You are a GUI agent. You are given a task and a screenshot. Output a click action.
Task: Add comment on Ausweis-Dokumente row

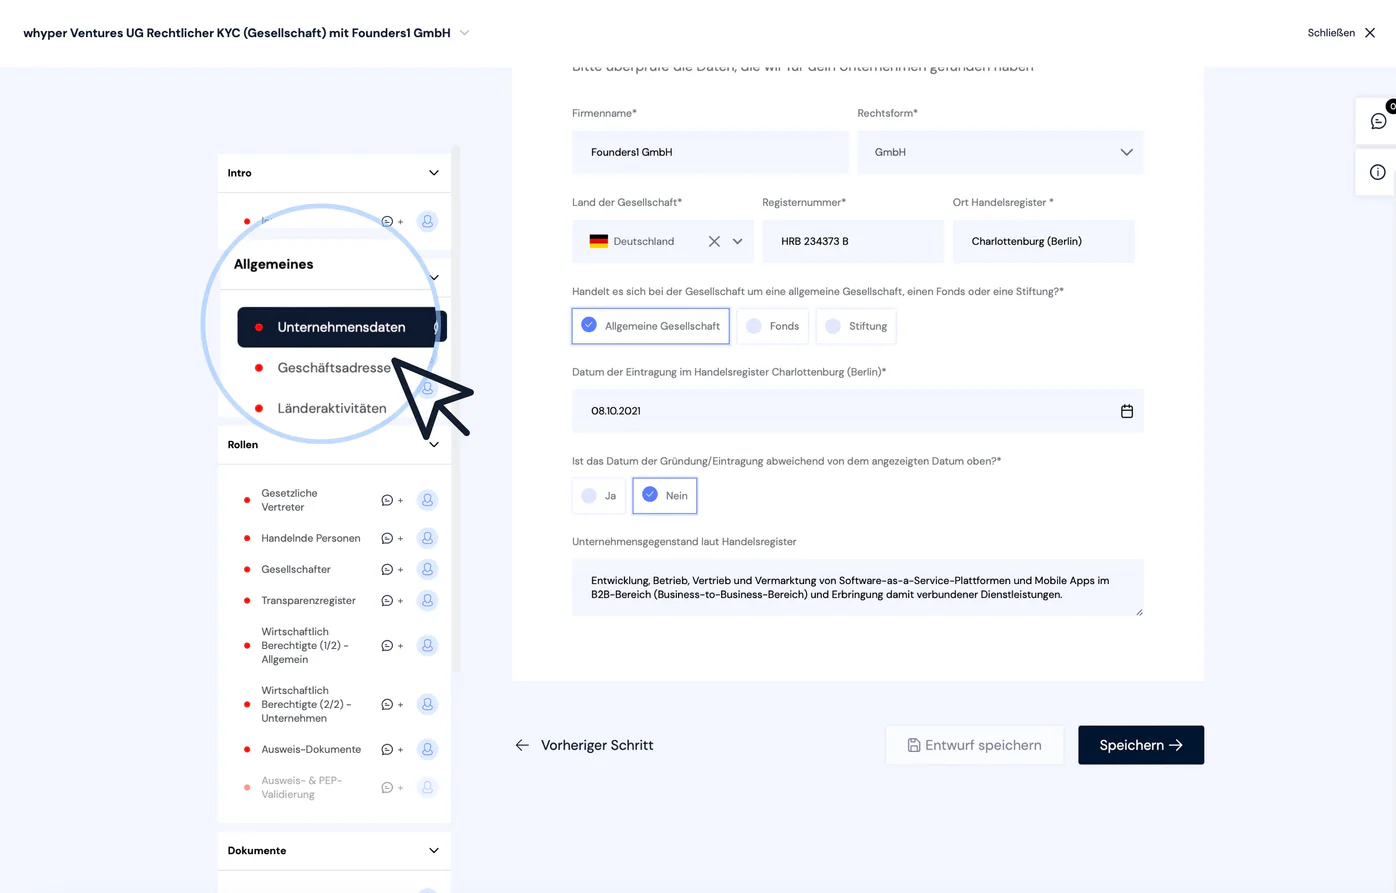coord(392,749)
